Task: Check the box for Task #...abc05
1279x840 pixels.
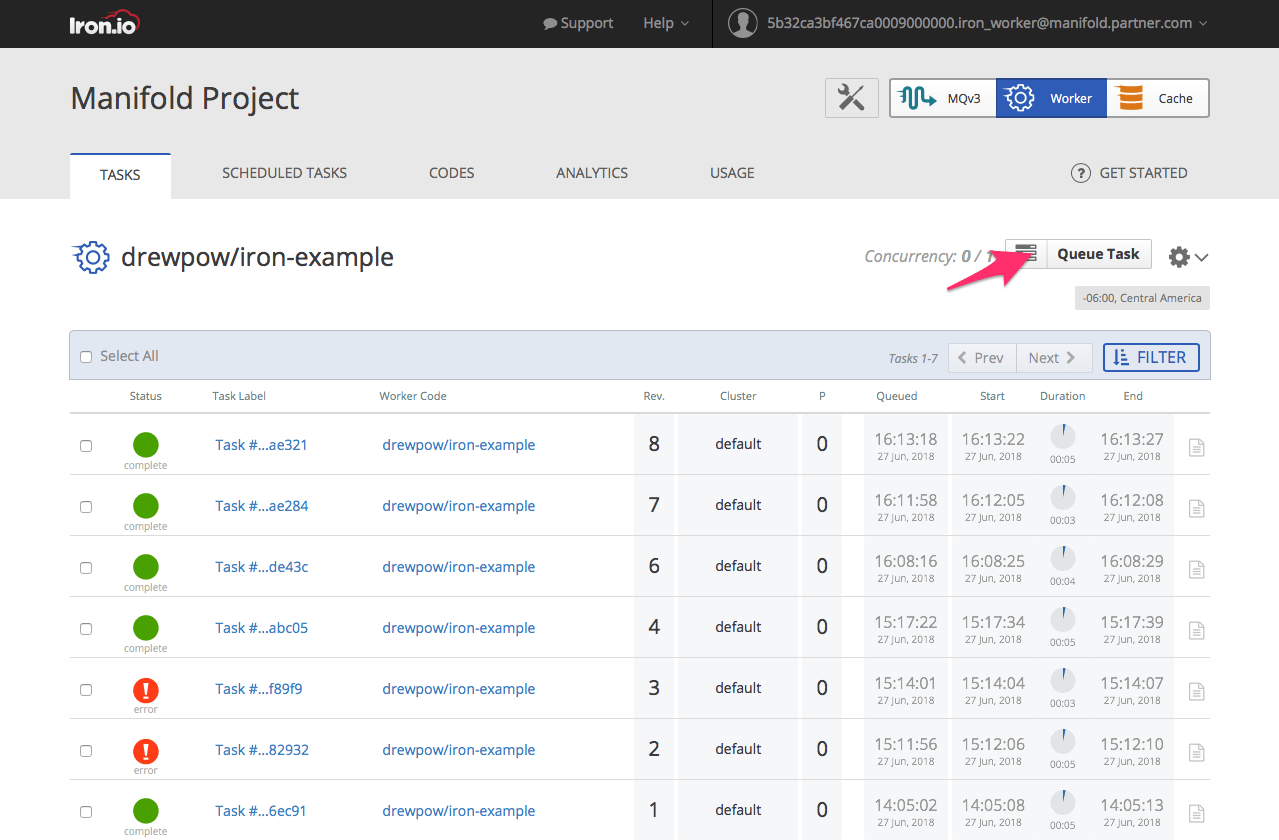Action: point(86,629)
